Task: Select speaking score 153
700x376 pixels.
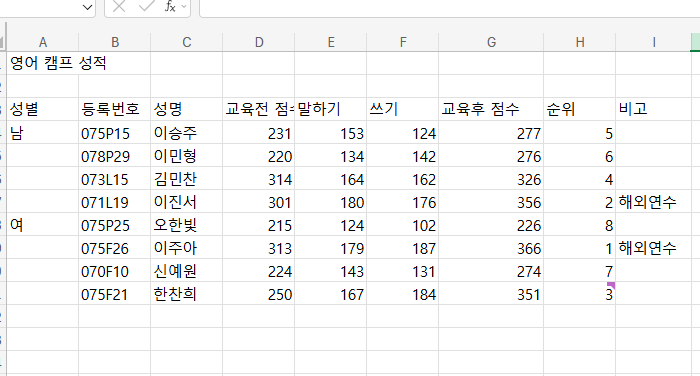Action: (331, 133)
